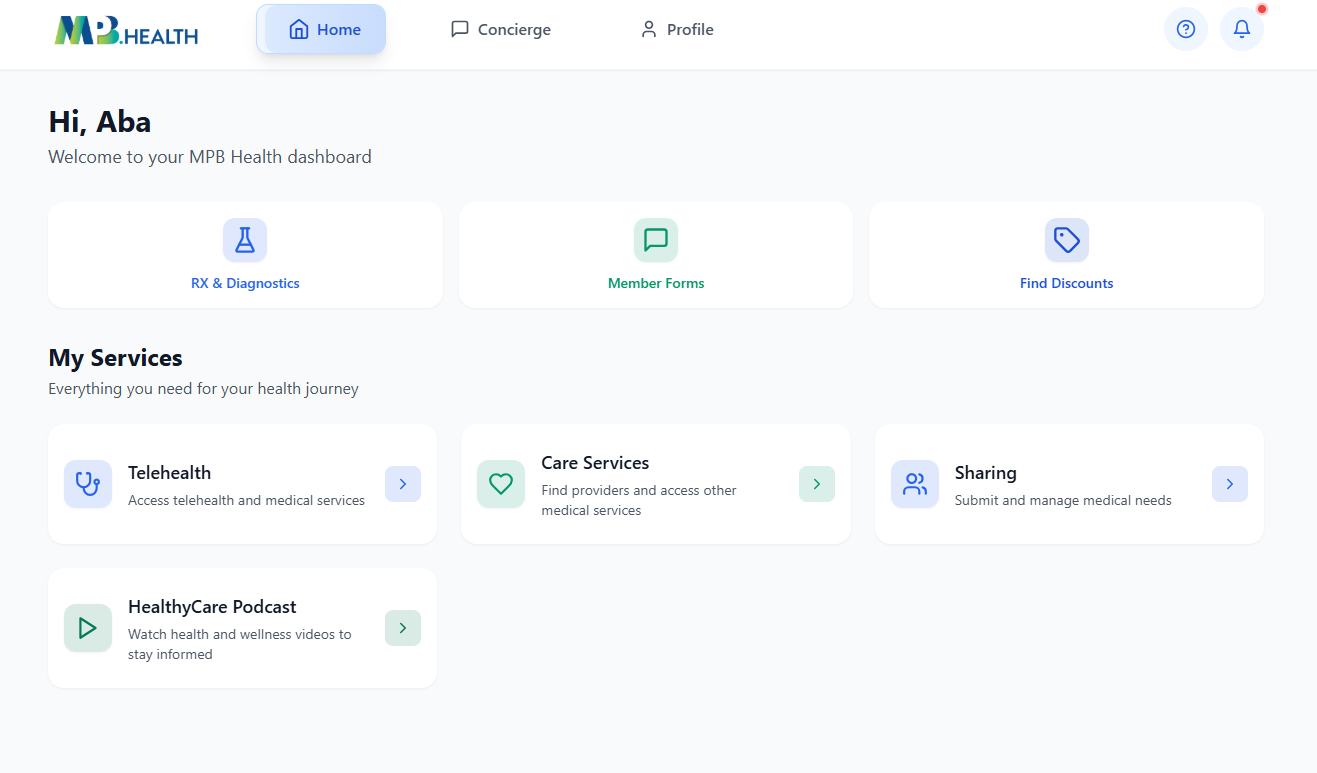Expand Care Services using its chevron arrow
The height and width of the screenshot is (773, 1317).
point(816,484)
